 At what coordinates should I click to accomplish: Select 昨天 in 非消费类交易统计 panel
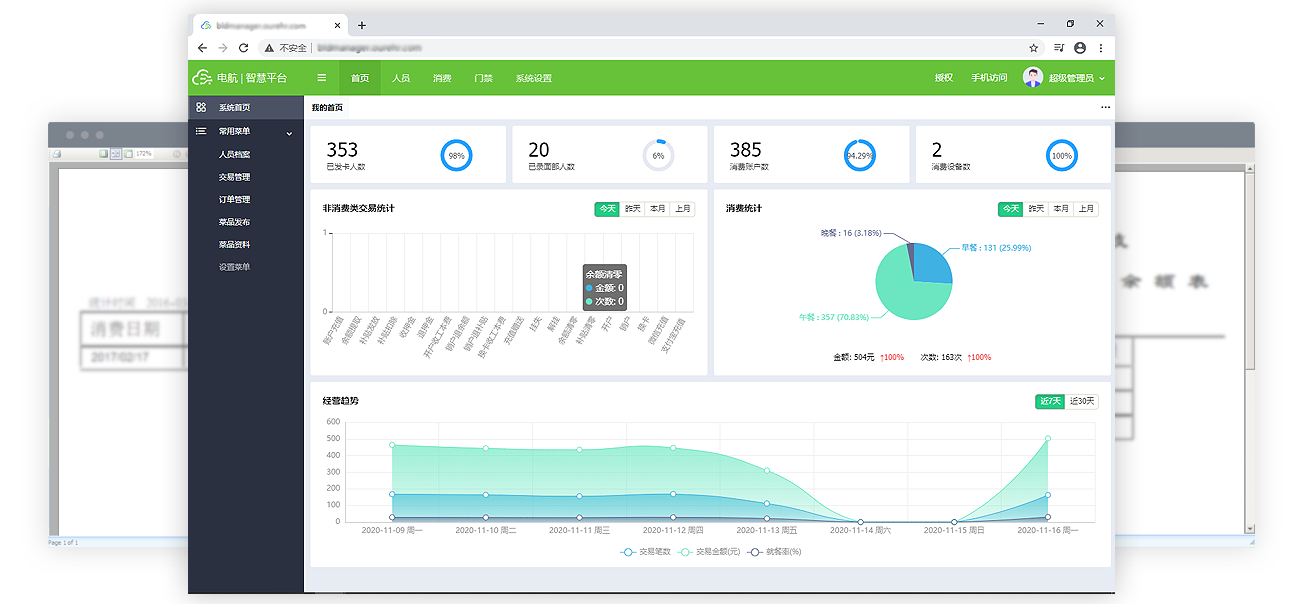[x=632, y=209]
